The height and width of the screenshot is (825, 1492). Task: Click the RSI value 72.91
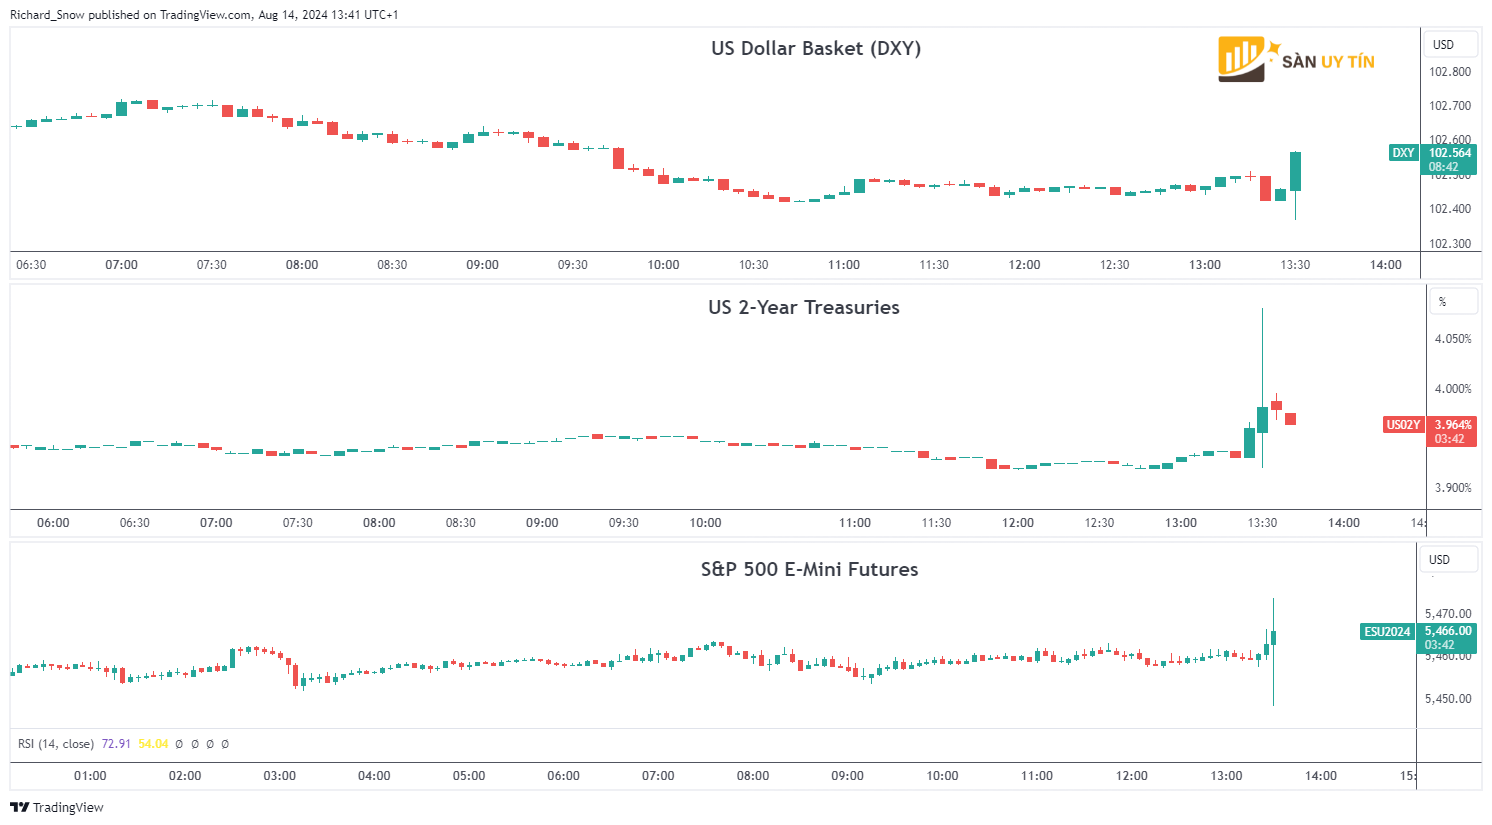click(x=116, y=744)
